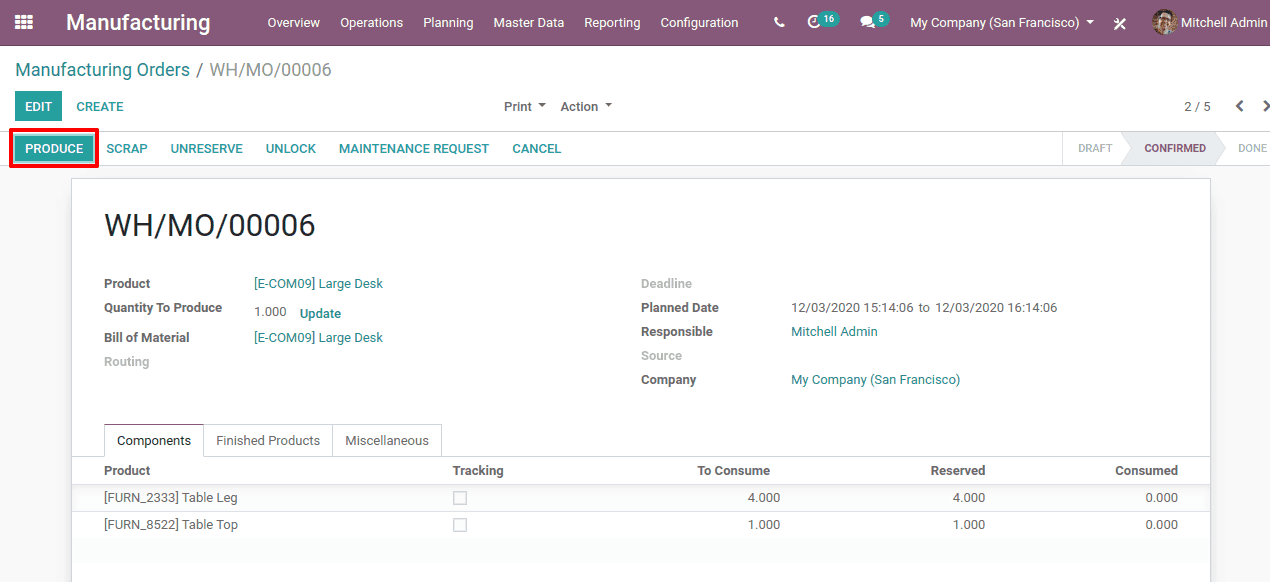Sort by the To Consume column header
Viewport: 1270px width, 582px height.
(733, 471)
